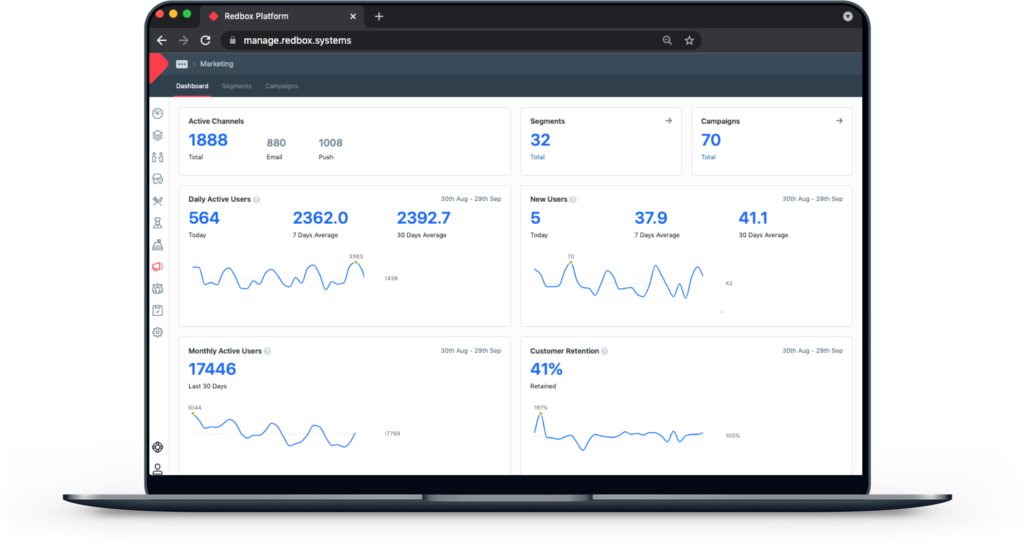Select the stacked layers sidebar icon
Viewport: 1024px width, 544px height.
coord(157,135)
